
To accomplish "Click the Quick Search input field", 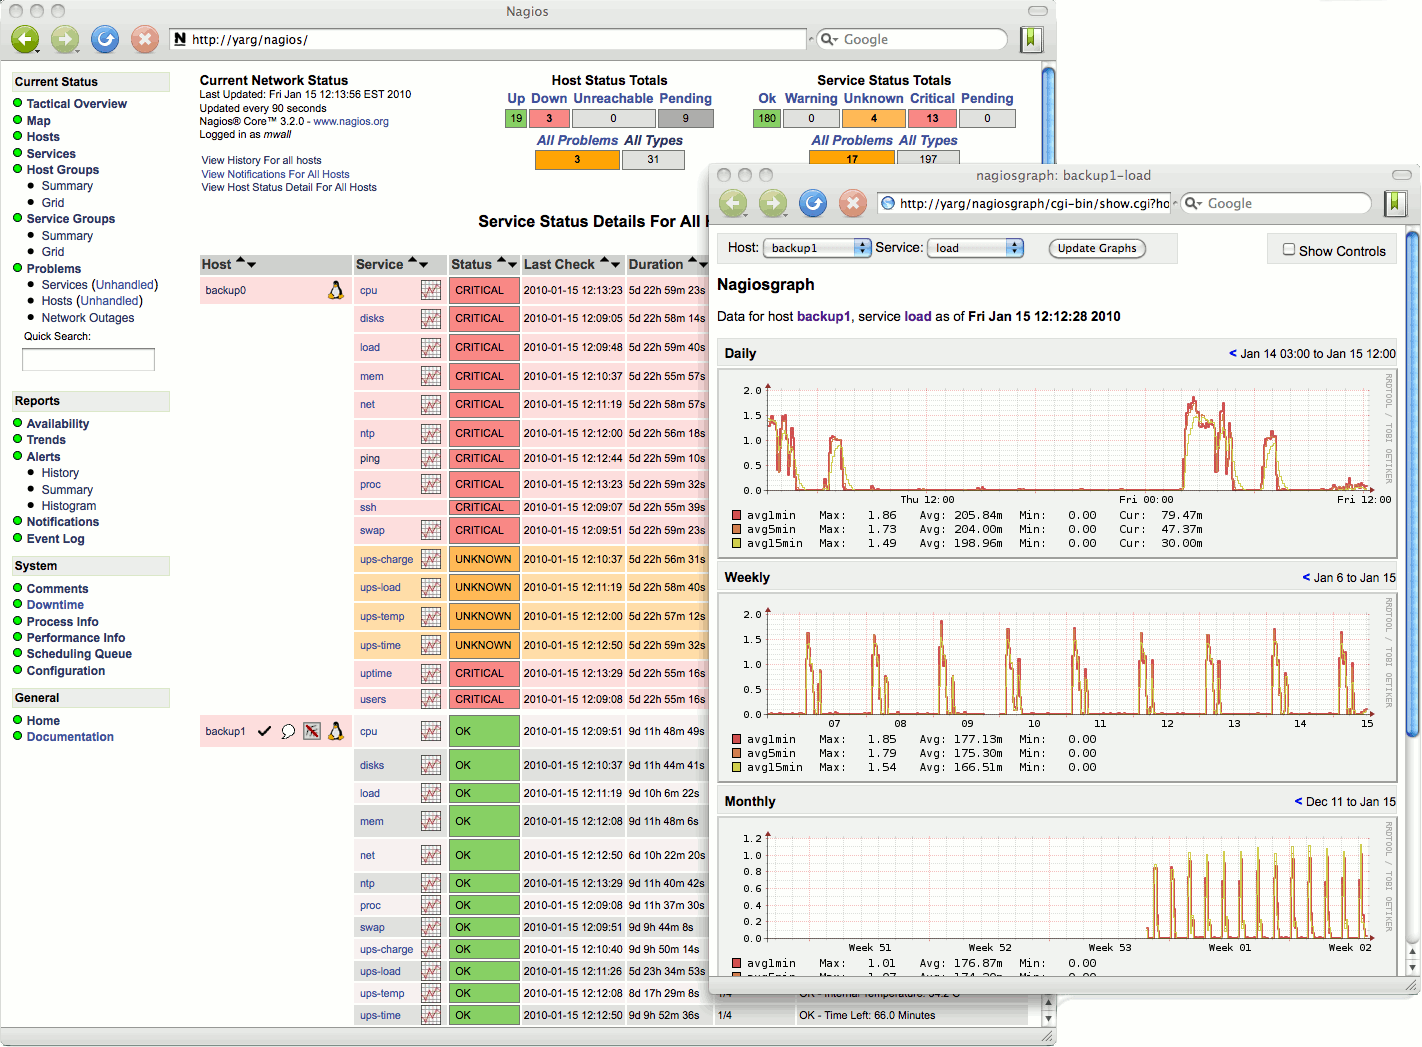I will [88, 359].
